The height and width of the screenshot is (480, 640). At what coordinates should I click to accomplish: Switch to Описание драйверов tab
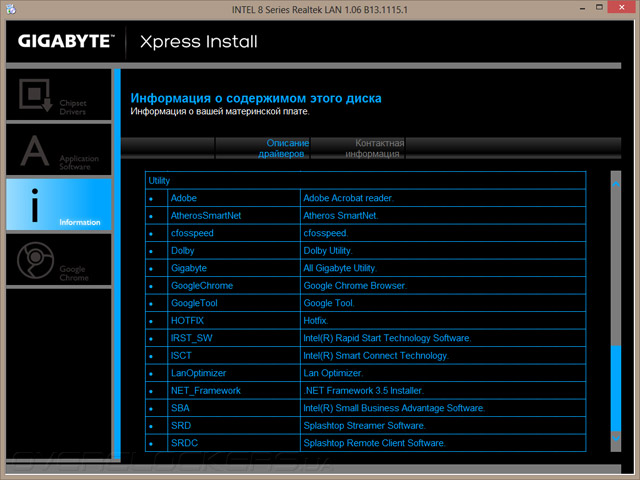[x=262, y=148]
